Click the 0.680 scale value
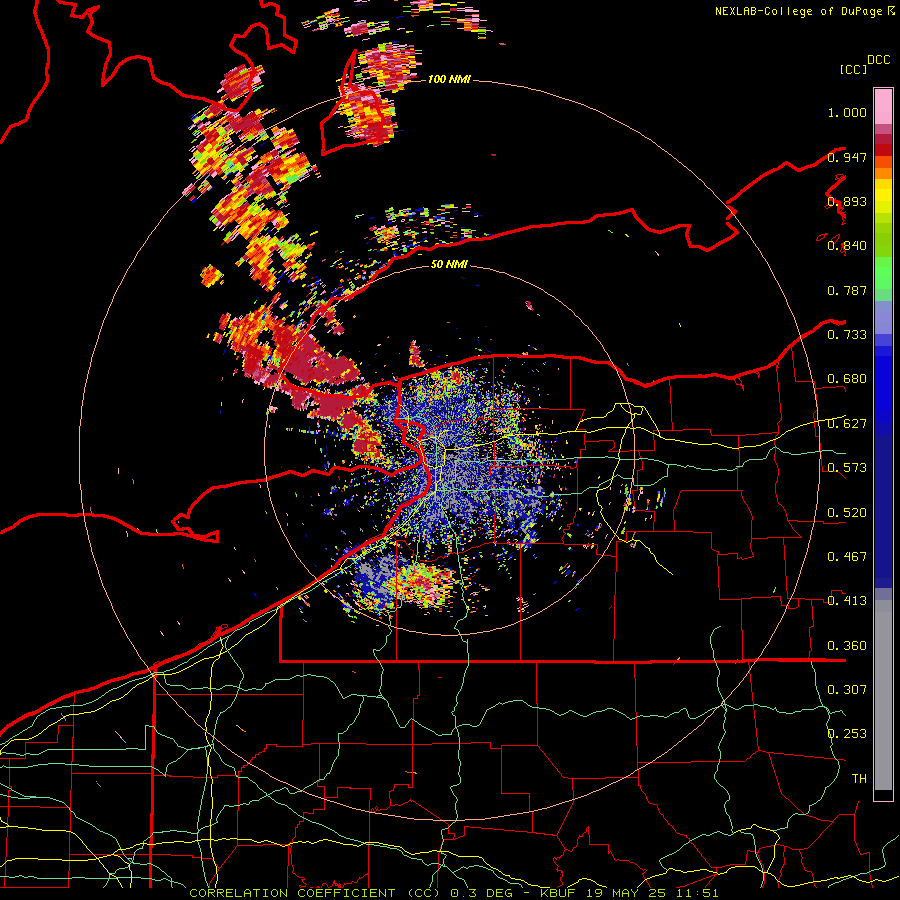900x900 pixels. [847, 379]
